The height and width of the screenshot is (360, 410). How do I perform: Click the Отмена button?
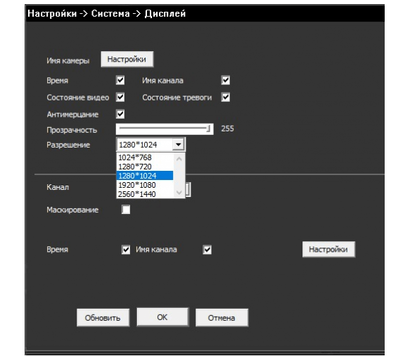click(x=222, y=318)
